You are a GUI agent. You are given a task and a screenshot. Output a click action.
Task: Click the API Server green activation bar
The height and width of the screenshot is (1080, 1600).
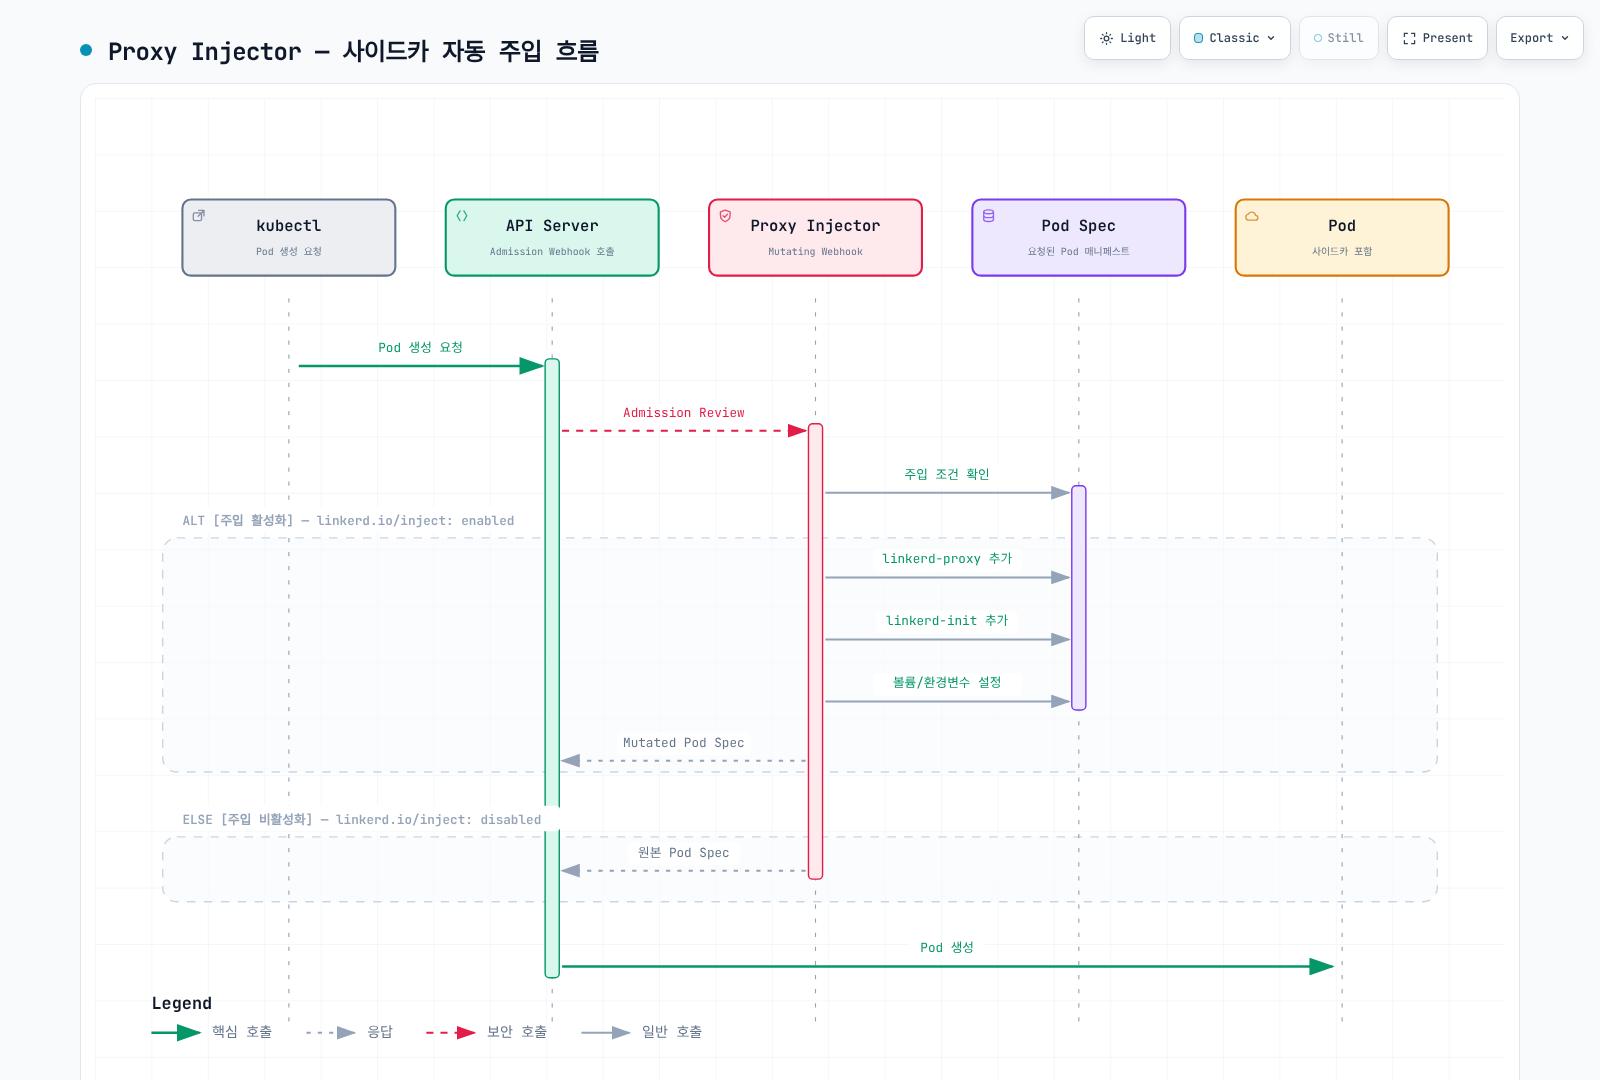pos(552,668)
